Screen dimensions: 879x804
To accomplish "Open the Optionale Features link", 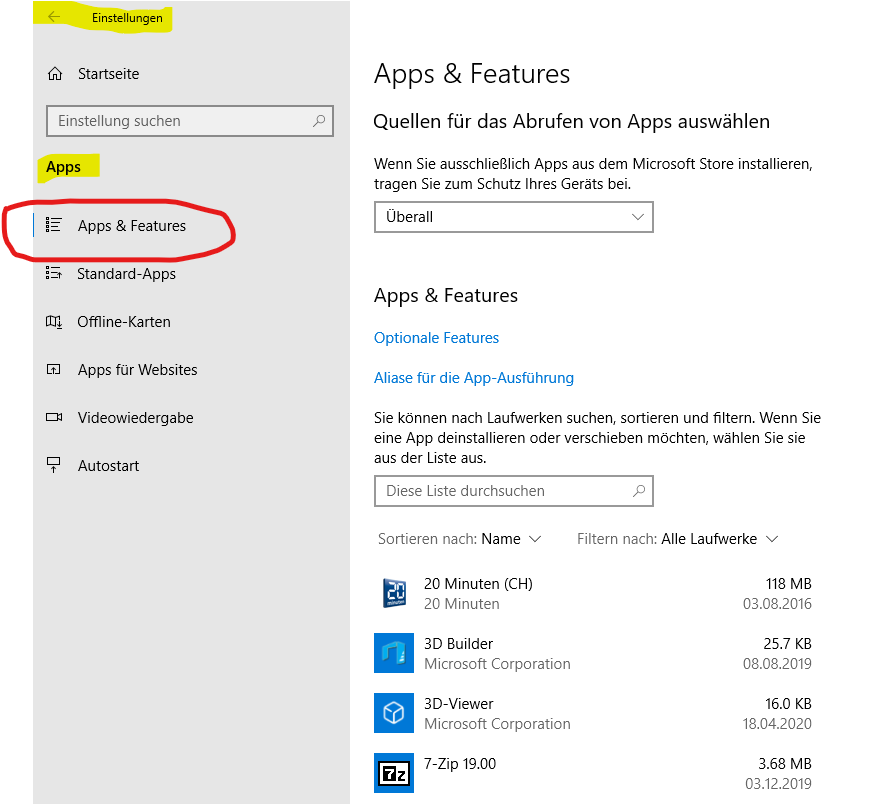I will click(436, 338).
